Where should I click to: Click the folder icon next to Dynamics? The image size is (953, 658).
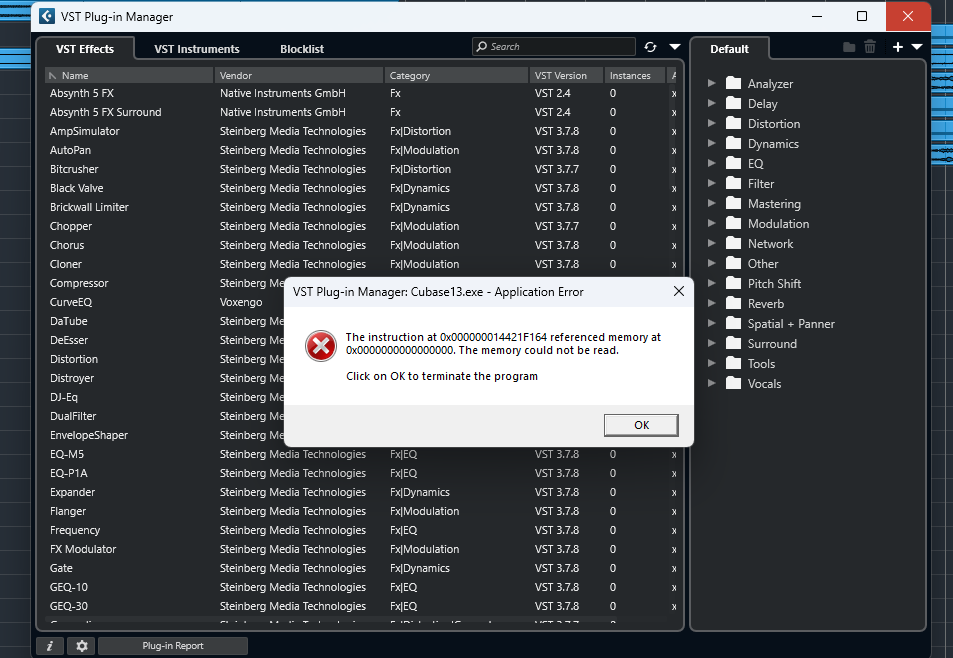pyautogui.click(x=734, y=143)
